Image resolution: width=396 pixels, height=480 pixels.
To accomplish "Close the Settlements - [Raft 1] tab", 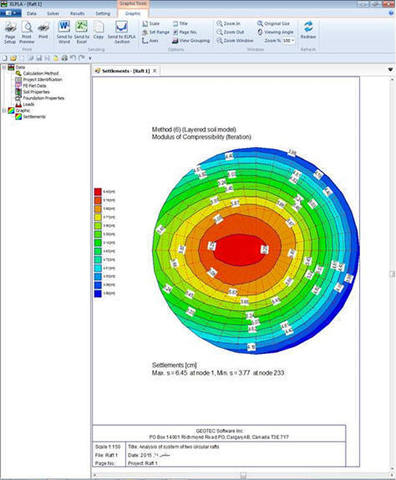I will point(154,71).
